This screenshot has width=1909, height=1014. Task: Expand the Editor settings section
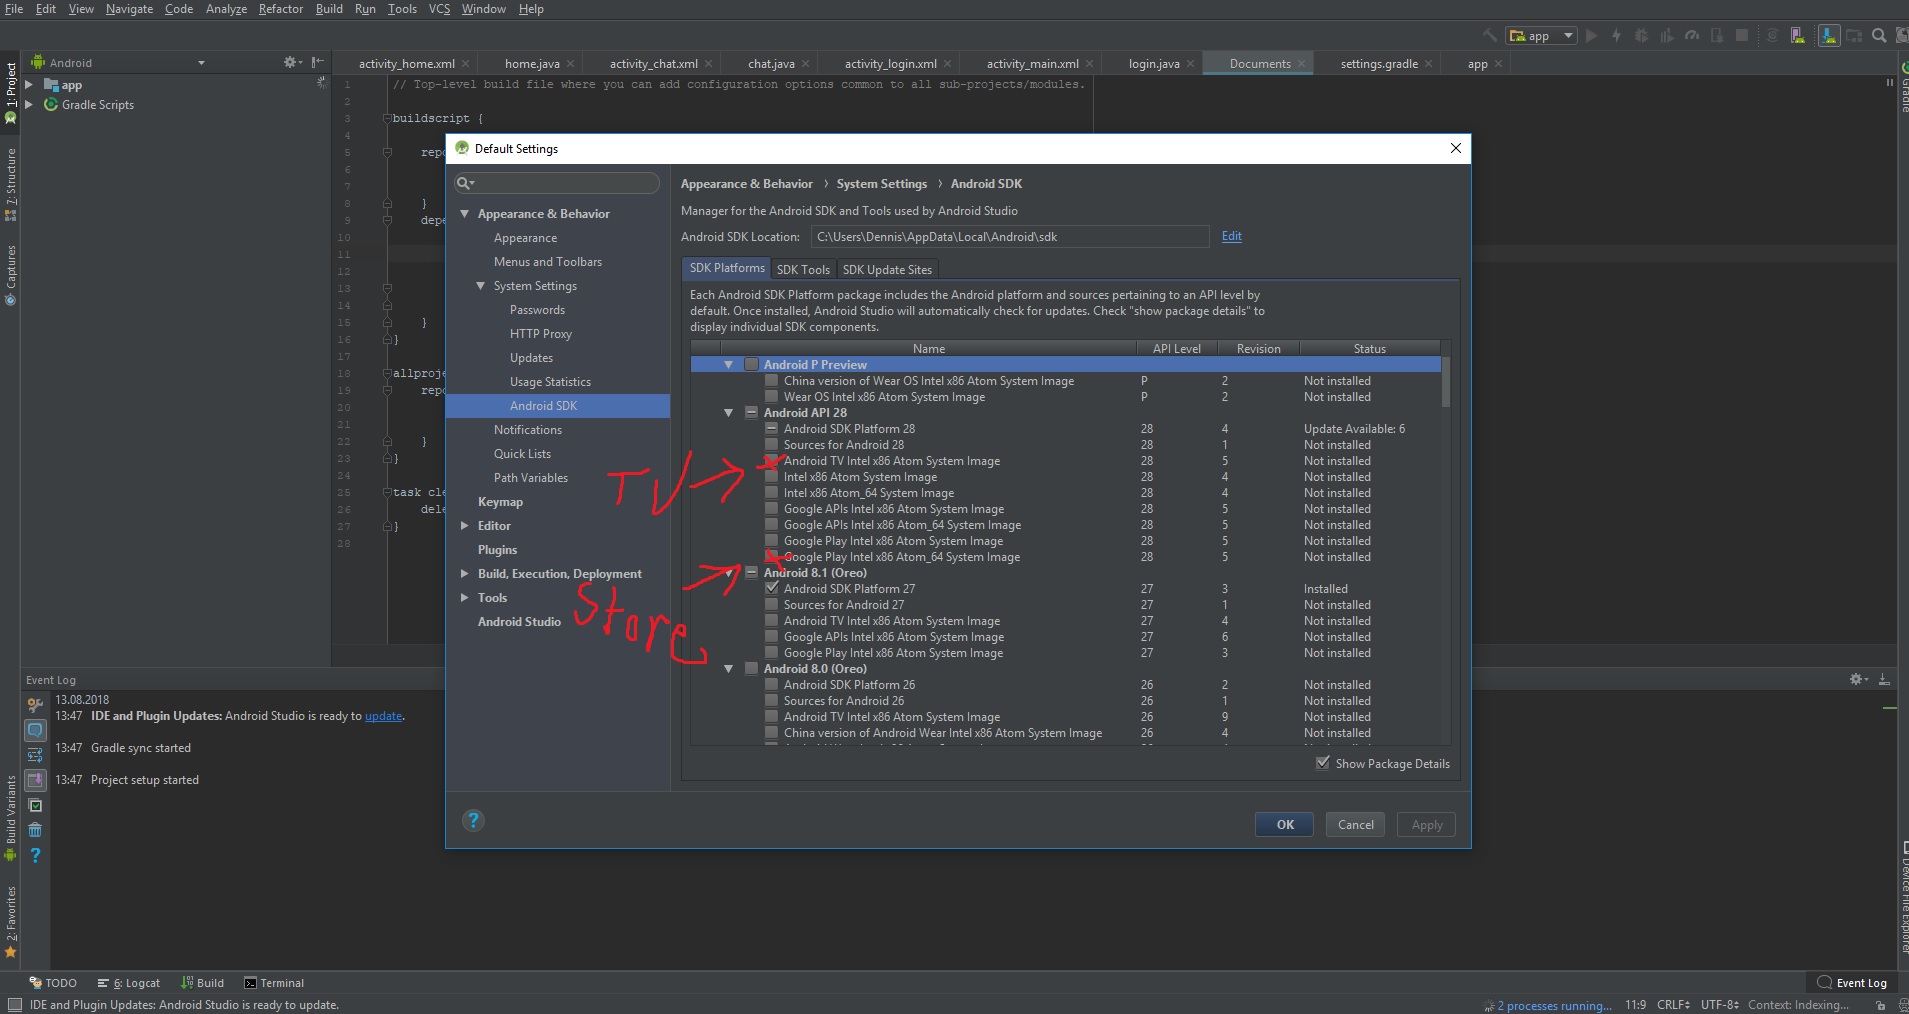[464, 526]
